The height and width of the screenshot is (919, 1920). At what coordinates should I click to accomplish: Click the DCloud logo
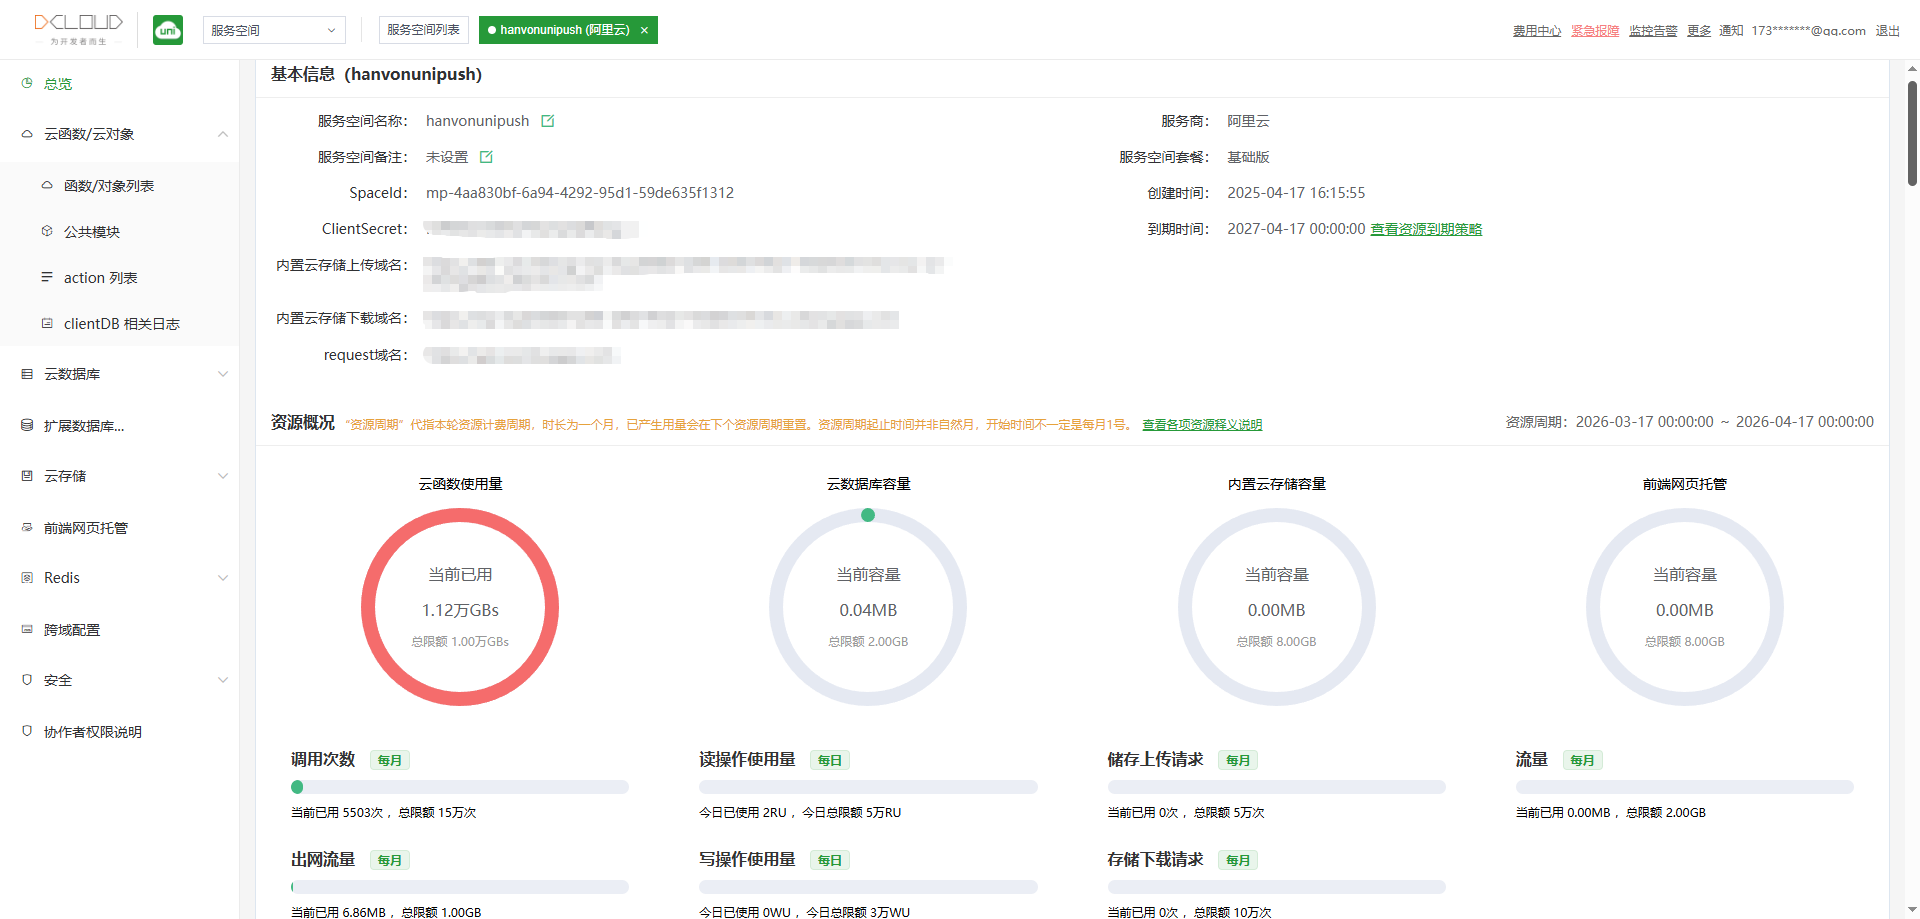pyautogui.click(x=78, y=28)
